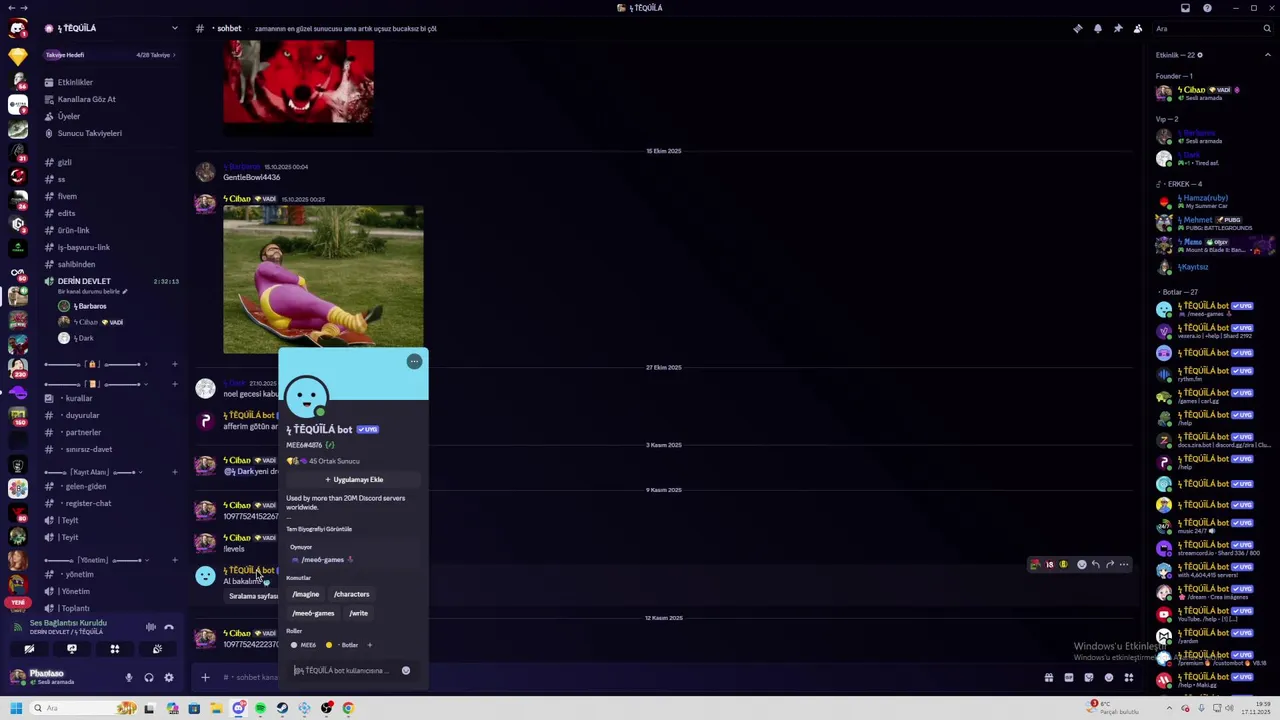
Task: Collapse the Etkinlik member section chevron
Action: (x=1268, y=55)
